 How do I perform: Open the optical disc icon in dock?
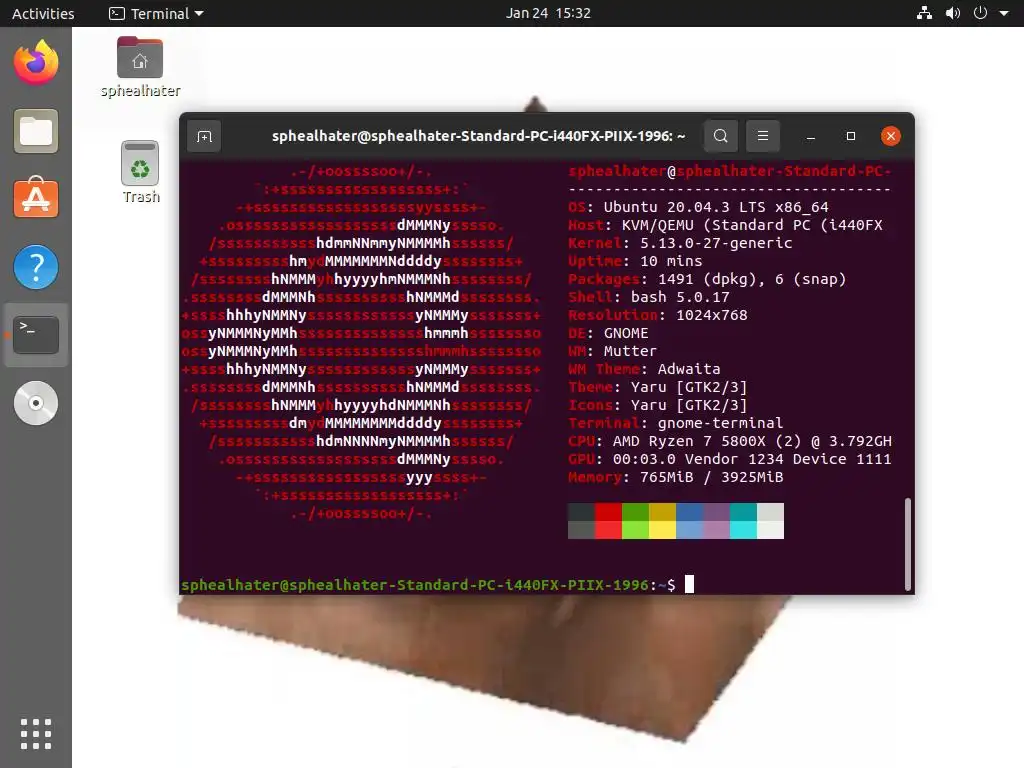click(x=36, y=403)
